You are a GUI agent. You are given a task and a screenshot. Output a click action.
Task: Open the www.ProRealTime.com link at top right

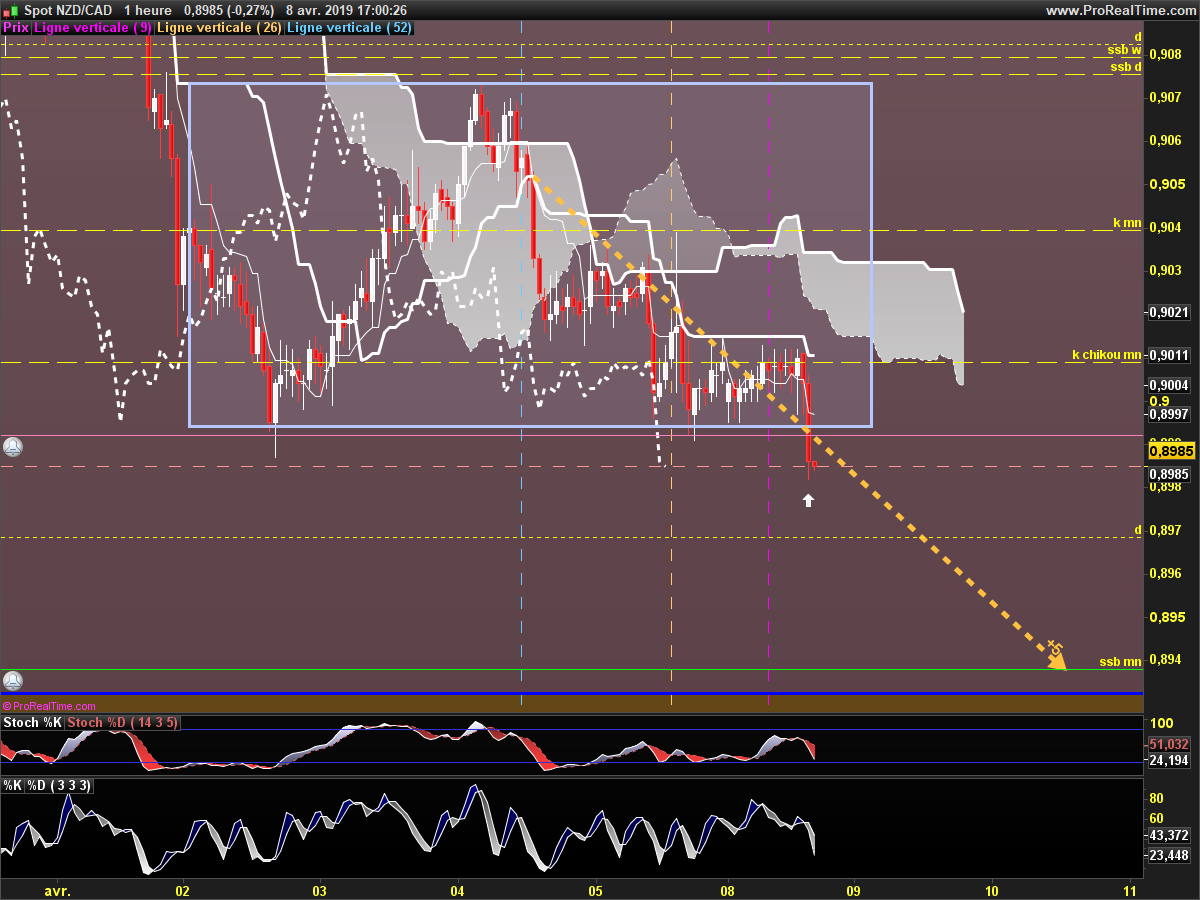tap(1120, 10)
